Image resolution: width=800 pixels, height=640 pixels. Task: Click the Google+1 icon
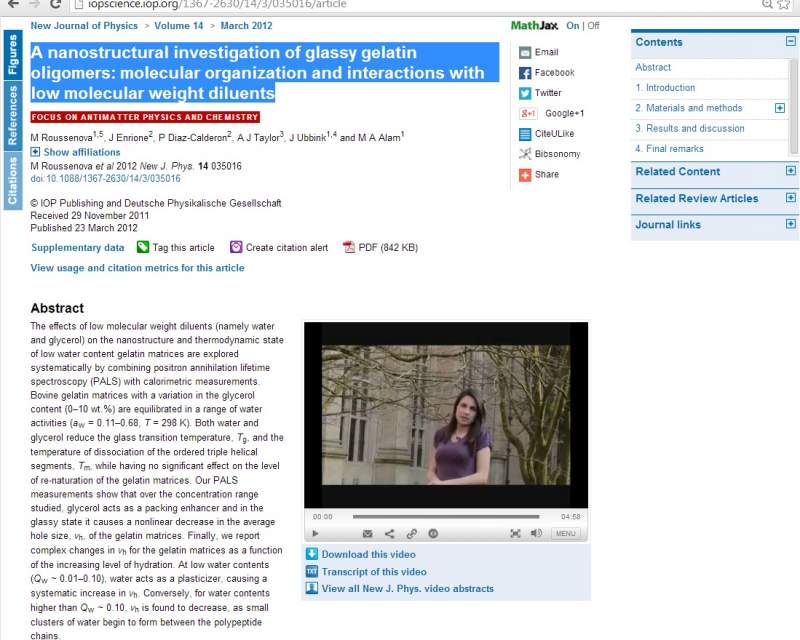pos(528,113)
